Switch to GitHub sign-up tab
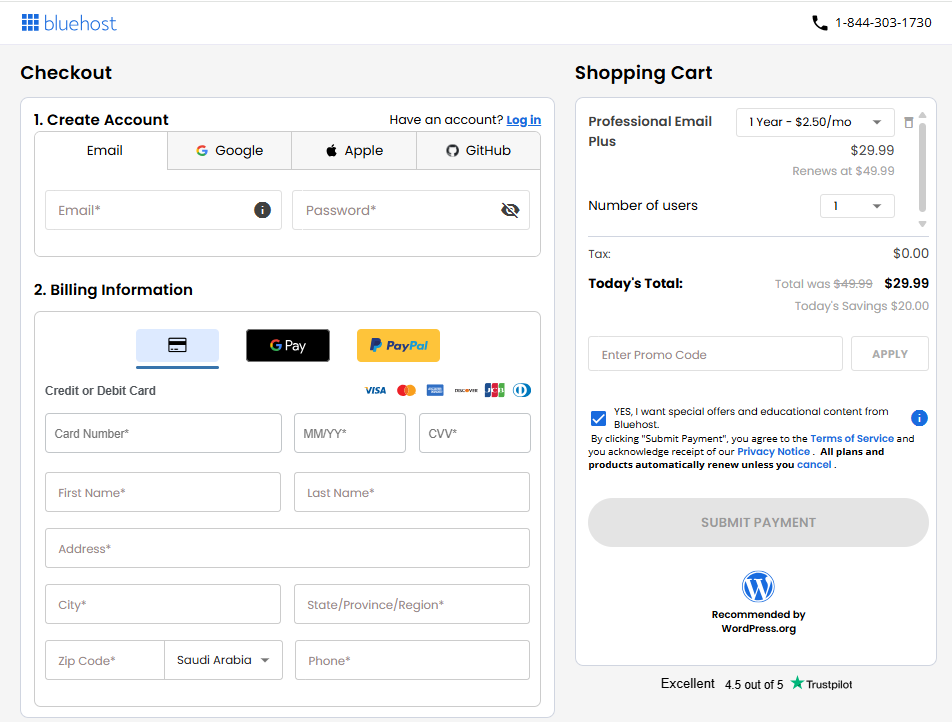The width and height of the screenshot is (952, 722). click(x=478, y=151)
